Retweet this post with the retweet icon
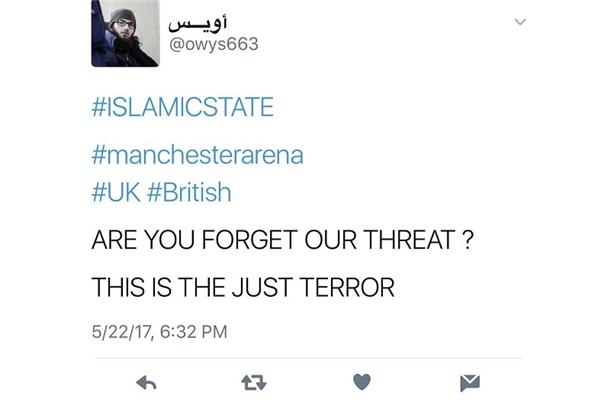 tap(254, 382)
